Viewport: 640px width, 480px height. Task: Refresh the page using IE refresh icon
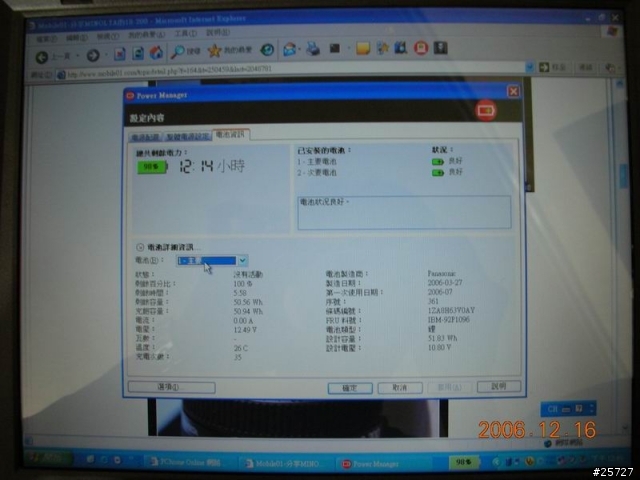tap(138, 53)
